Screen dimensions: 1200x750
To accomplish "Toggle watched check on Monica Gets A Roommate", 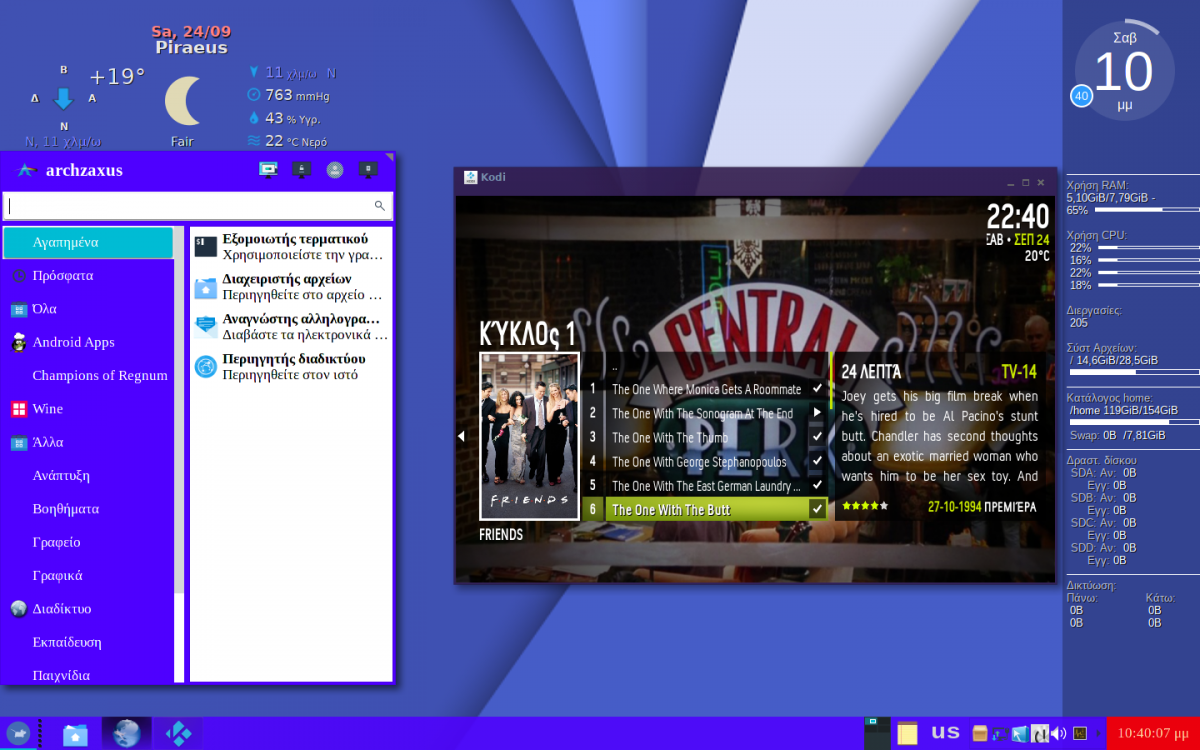I will (x=817, y=389).
